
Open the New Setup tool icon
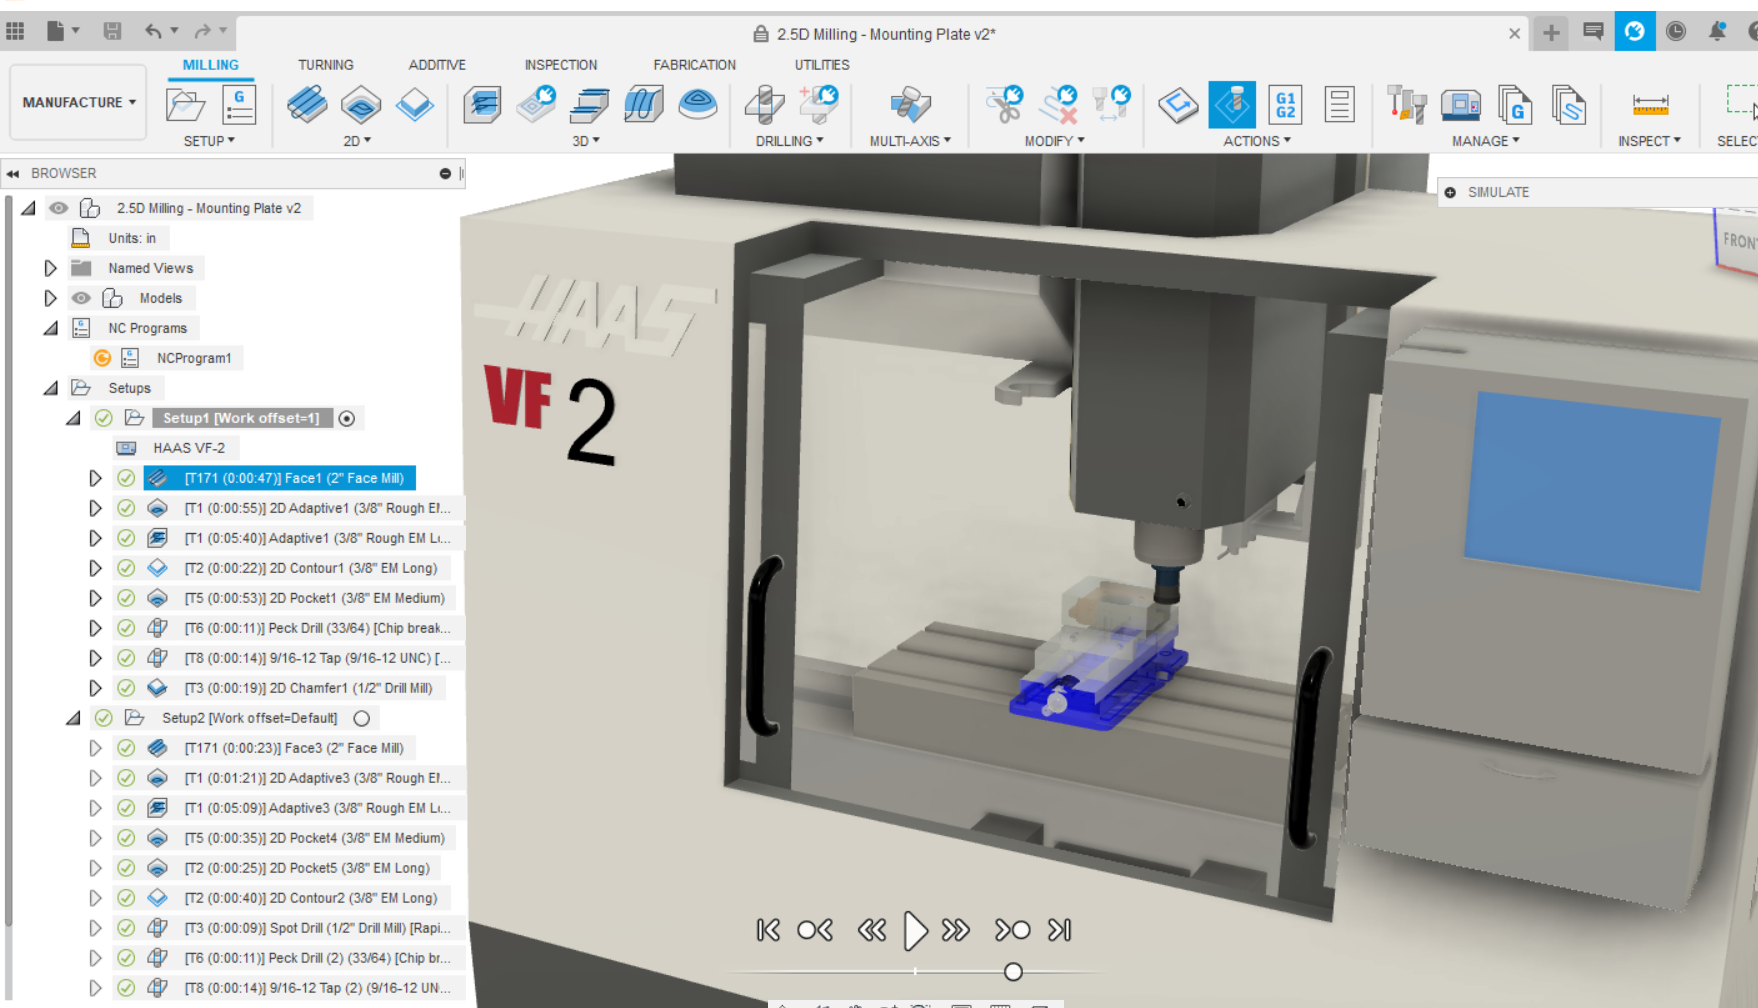coord(185,105)
